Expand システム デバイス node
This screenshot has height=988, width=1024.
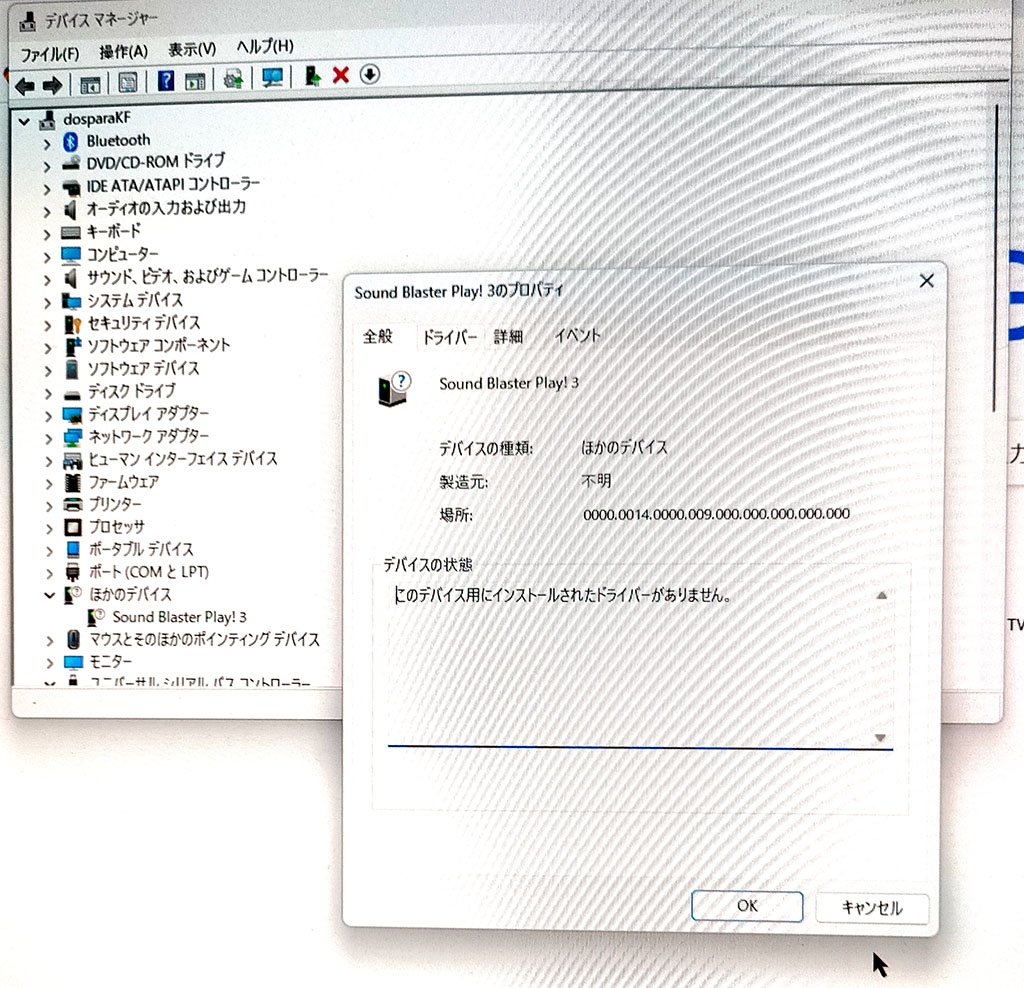click(48, 303)
